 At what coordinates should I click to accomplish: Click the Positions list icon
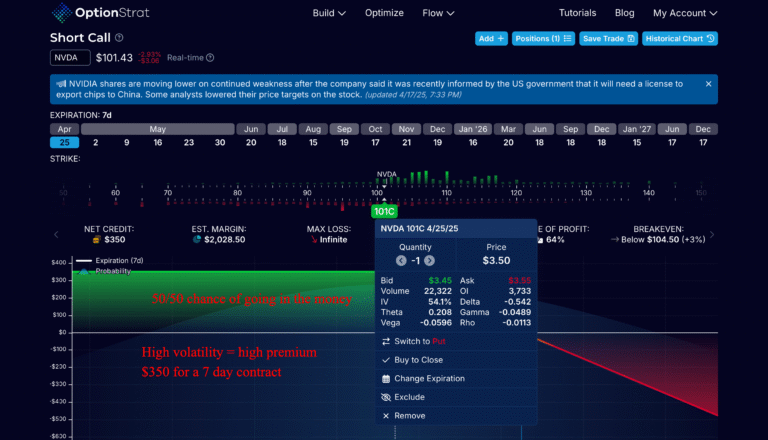tap(567, 38)
